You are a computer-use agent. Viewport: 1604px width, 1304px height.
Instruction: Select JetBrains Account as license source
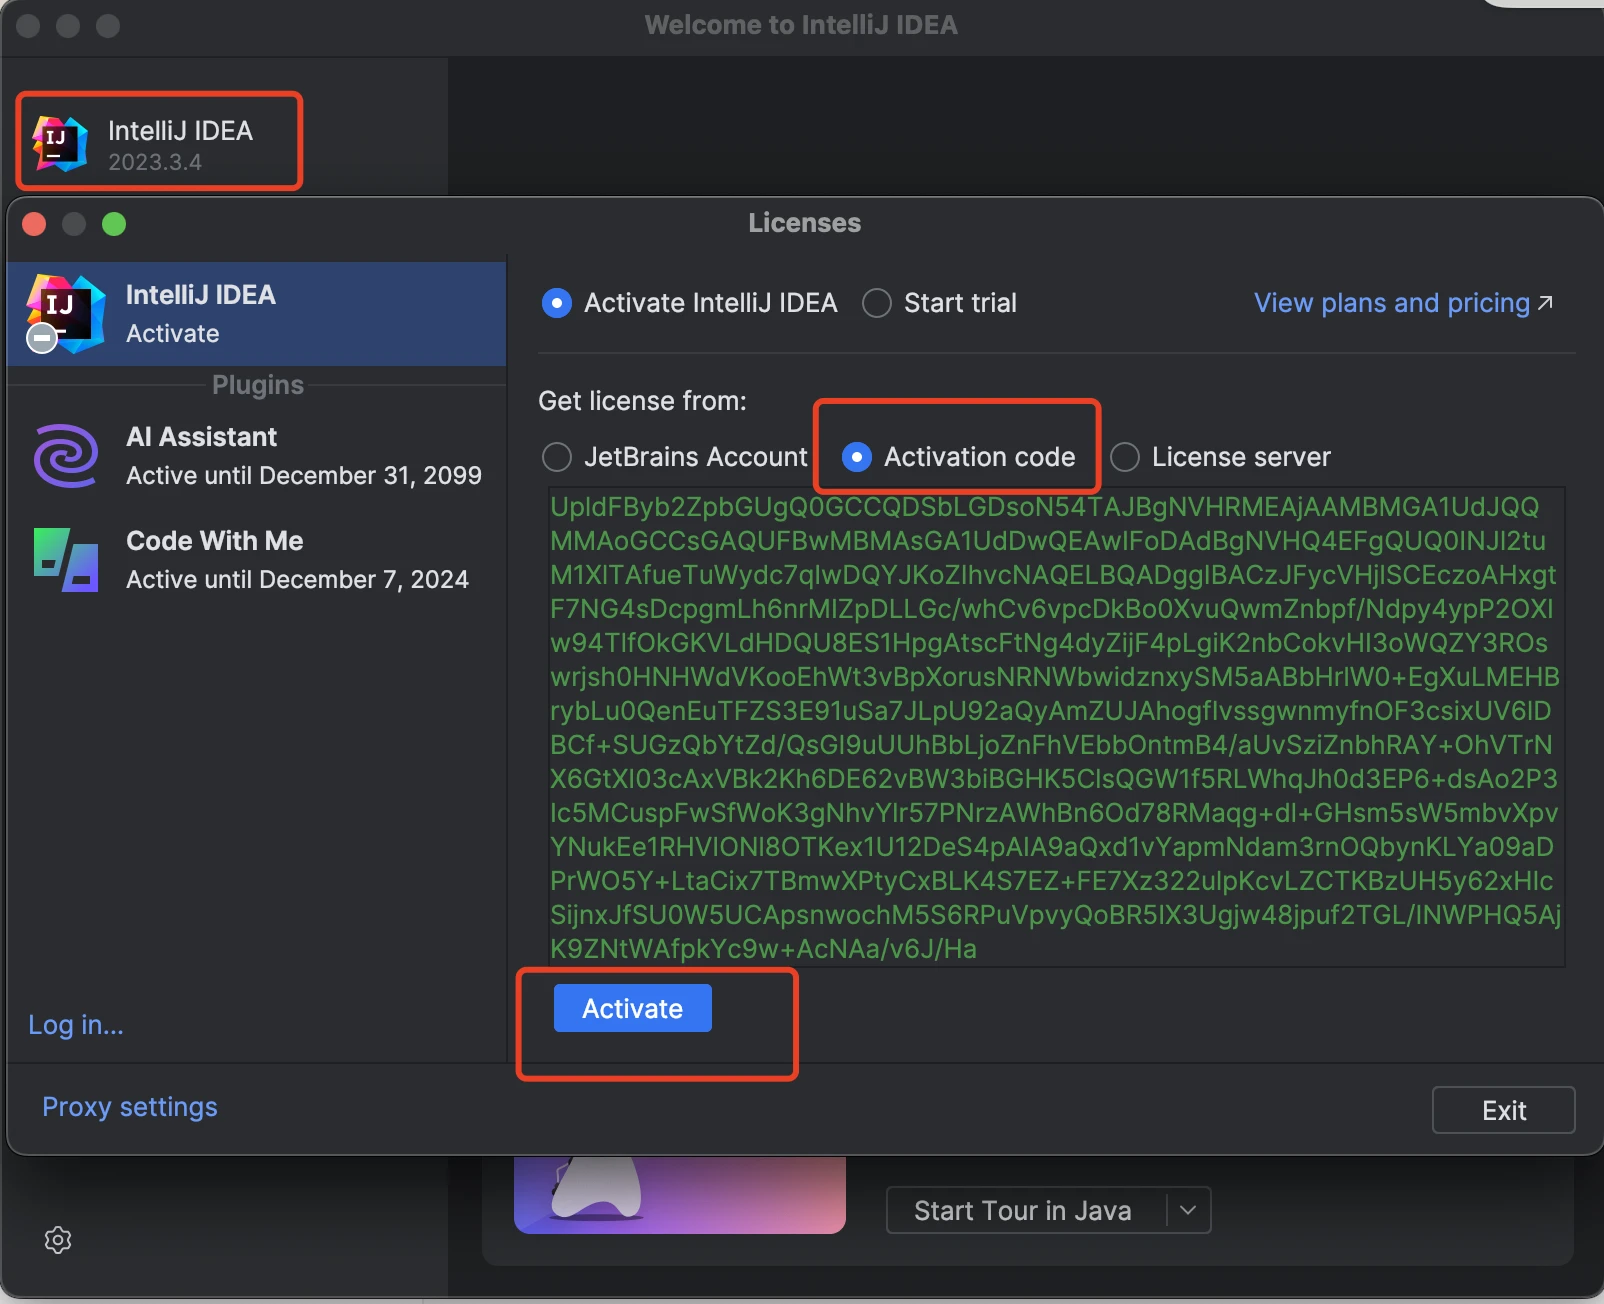click(x=557, y=457)
